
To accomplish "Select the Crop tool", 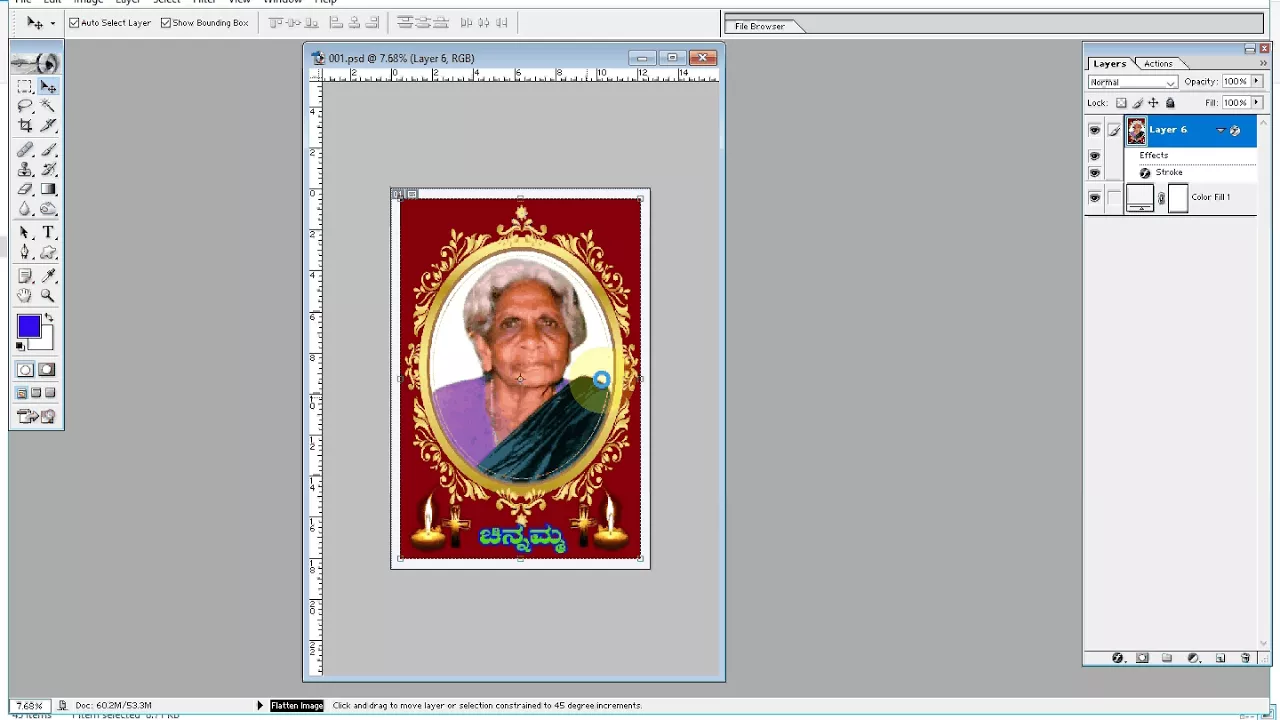I will (25, 125).
